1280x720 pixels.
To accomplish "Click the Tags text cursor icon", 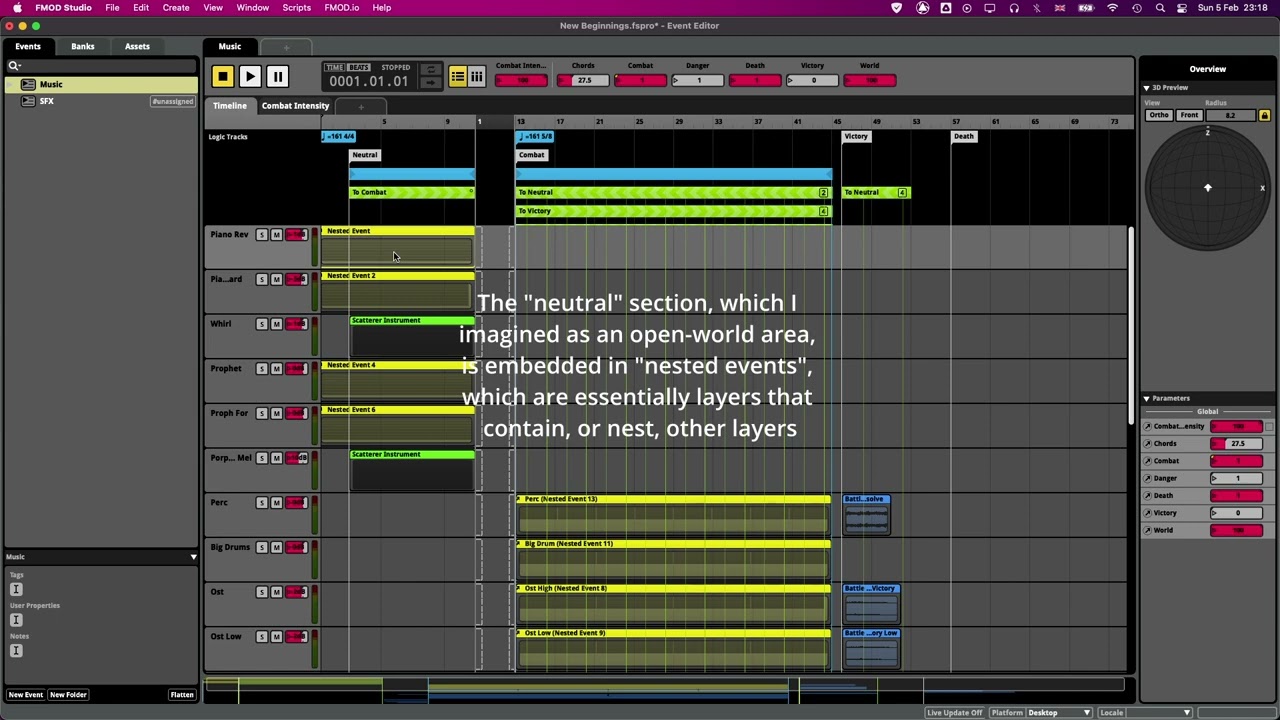I will pos(16,589).
